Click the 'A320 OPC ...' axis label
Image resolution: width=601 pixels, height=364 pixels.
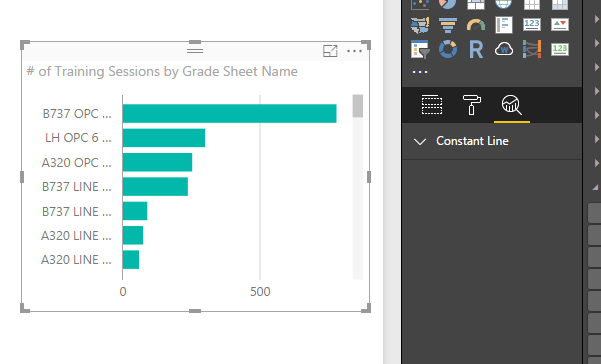tap(77, 162)
